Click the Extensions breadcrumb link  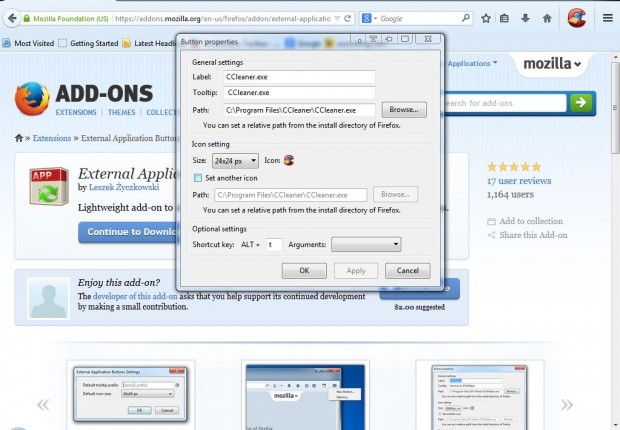(x=52, y=138)
